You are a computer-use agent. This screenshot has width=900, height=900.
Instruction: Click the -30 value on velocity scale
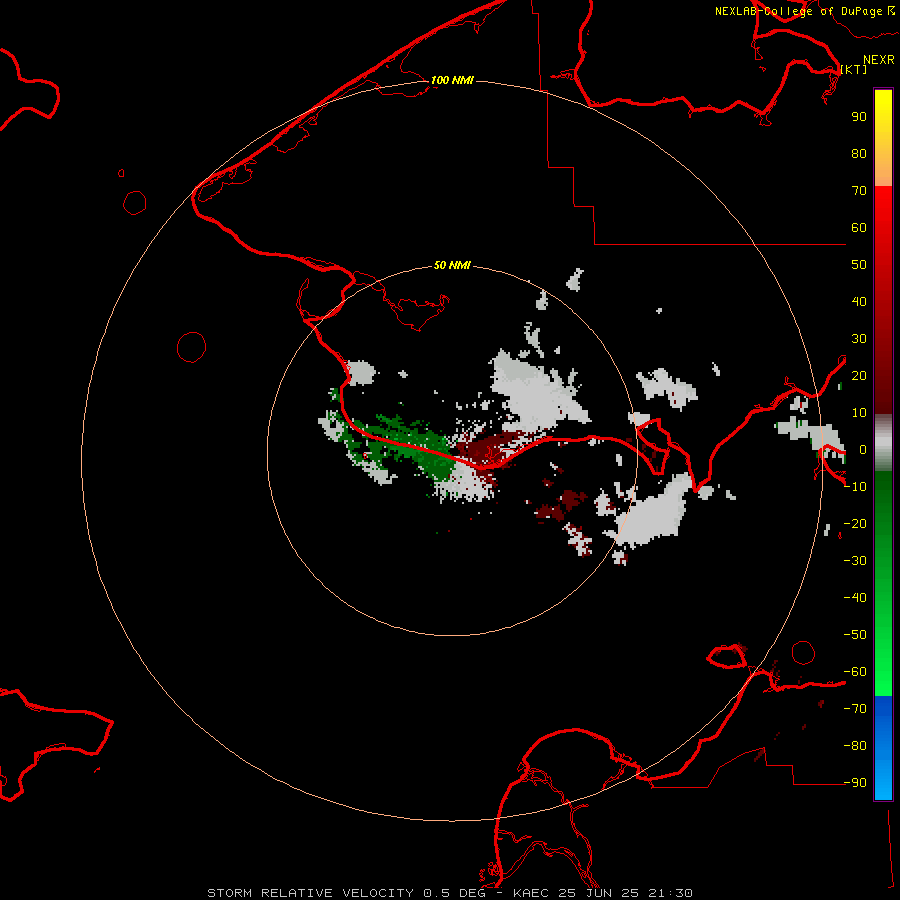(x=855, y=561)
